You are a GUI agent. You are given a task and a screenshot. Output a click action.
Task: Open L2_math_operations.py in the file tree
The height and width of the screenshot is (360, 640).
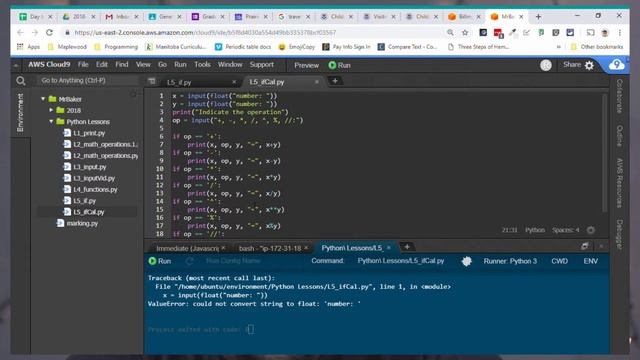pyautogui.click(x=106, y=156)
